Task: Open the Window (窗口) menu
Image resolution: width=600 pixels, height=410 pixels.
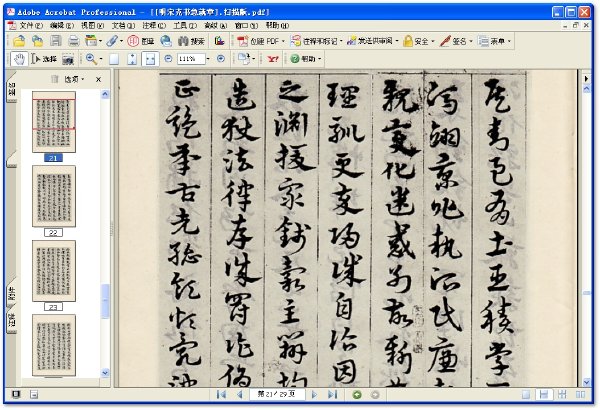Action: (246, 25)
